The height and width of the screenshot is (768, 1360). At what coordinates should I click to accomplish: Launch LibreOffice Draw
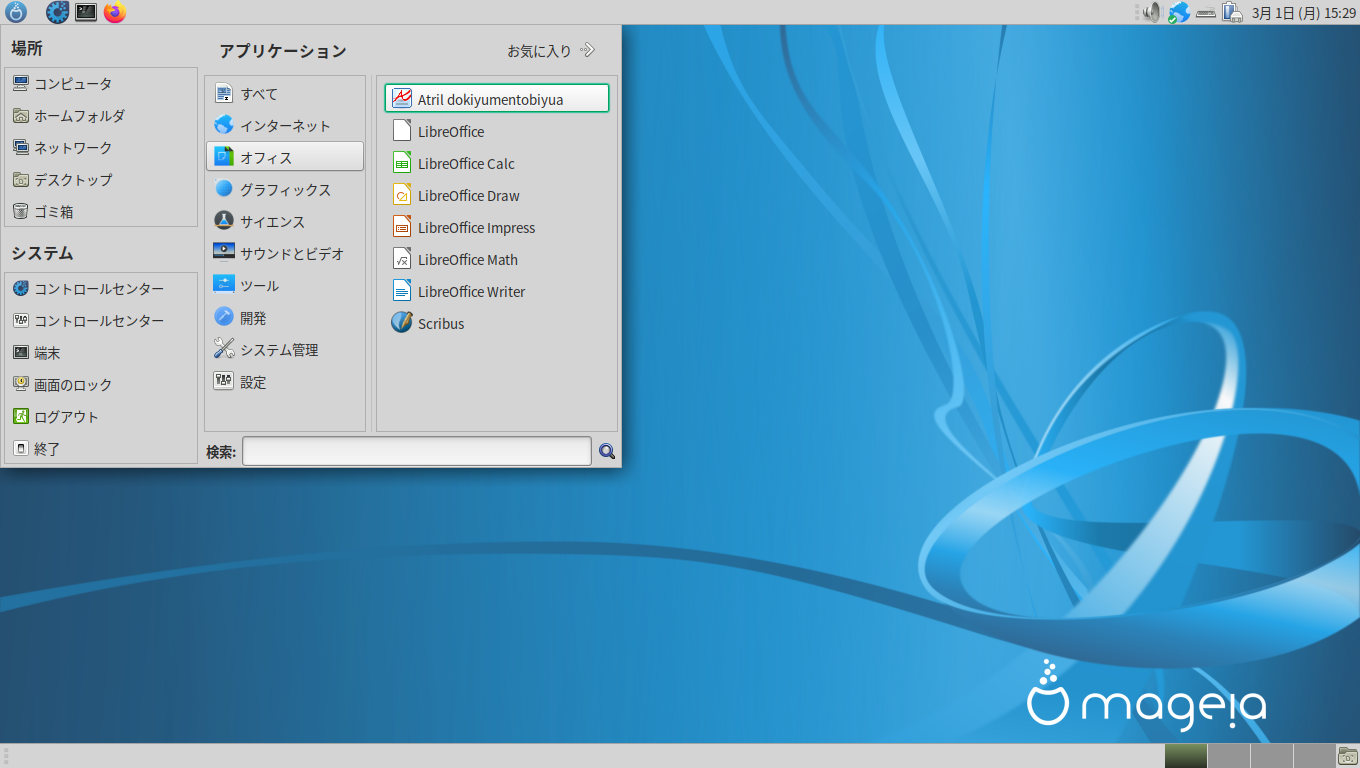pos(496,196)
